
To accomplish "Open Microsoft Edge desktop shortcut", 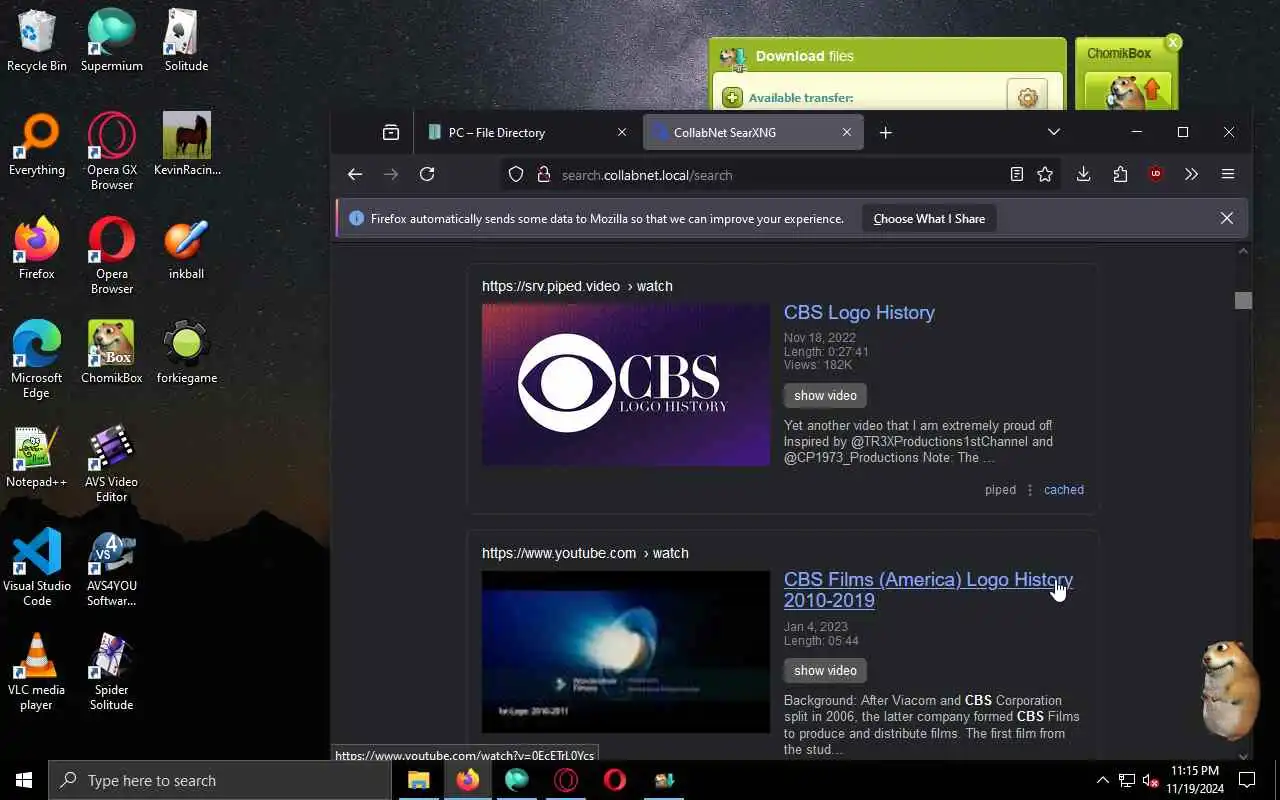I will click(37, 359).
